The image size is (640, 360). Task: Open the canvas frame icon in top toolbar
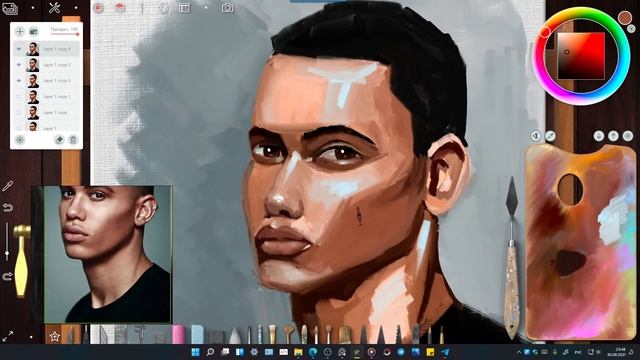[184, 8]
